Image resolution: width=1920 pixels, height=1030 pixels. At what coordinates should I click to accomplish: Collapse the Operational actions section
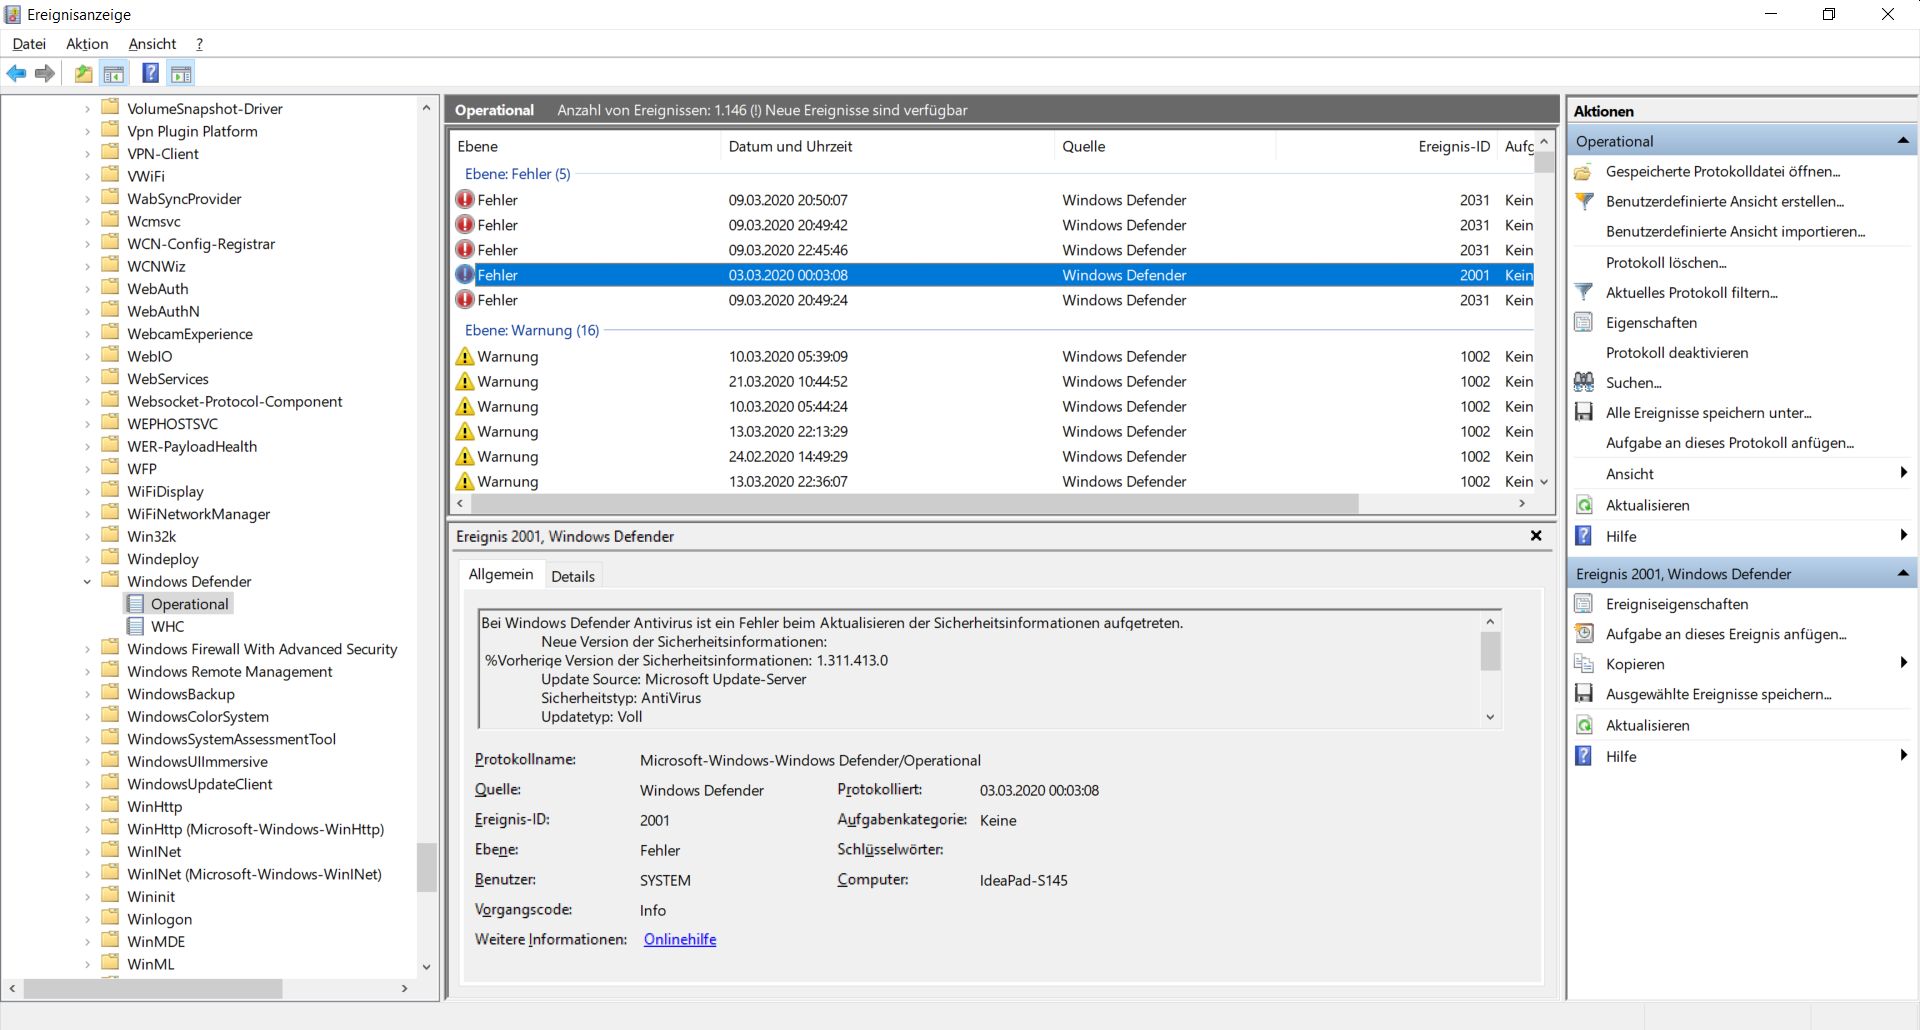[x=1903, y=141]
